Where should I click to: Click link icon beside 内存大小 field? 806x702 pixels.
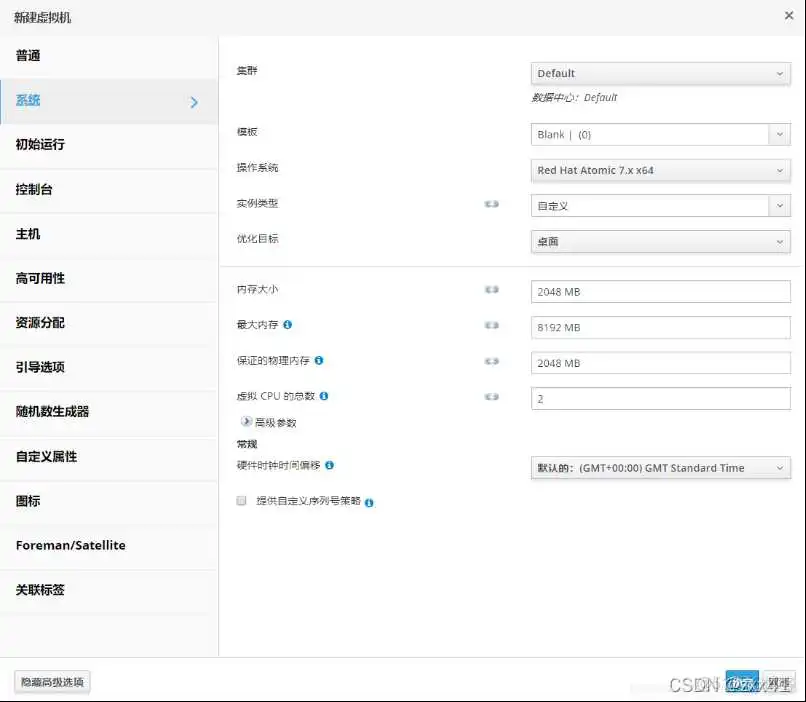tap(491, 290)
